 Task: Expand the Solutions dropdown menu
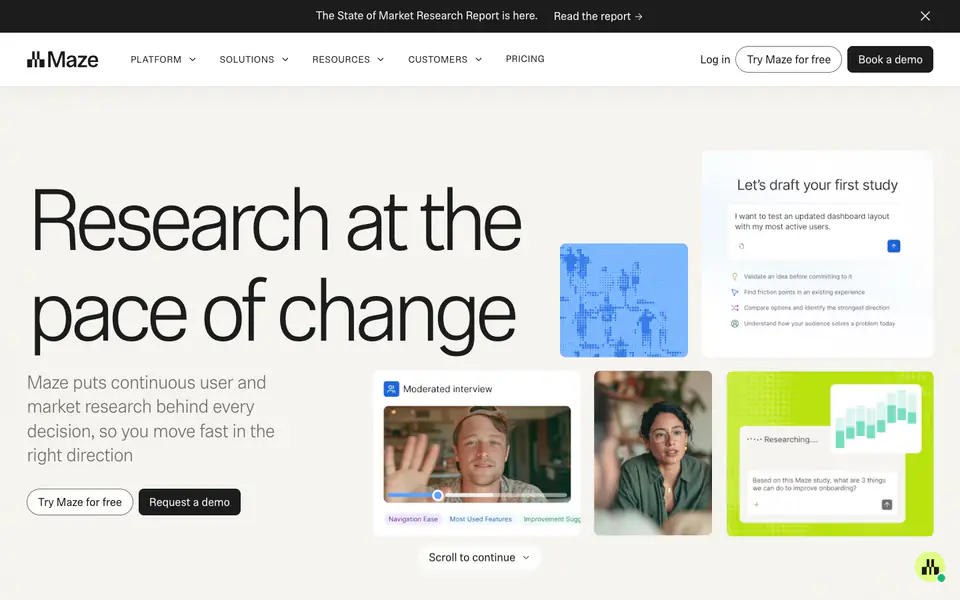(x=254, y=59)
